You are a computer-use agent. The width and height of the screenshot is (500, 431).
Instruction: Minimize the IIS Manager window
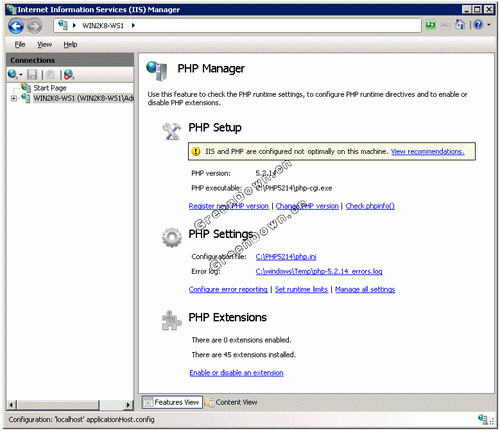(x=467, y=9)
